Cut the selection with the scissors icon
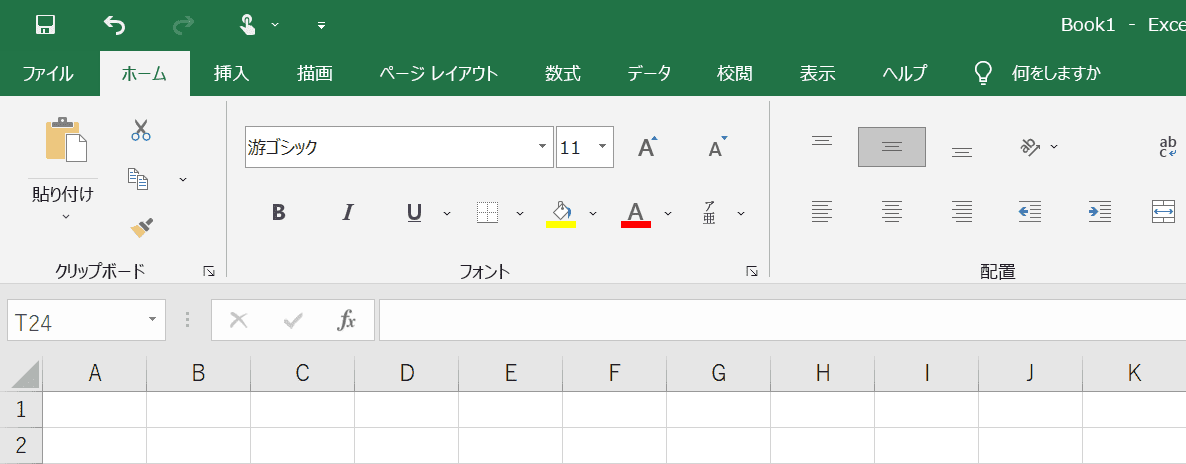The width and height of the screenshot is (1186, 464). [141, 129]
